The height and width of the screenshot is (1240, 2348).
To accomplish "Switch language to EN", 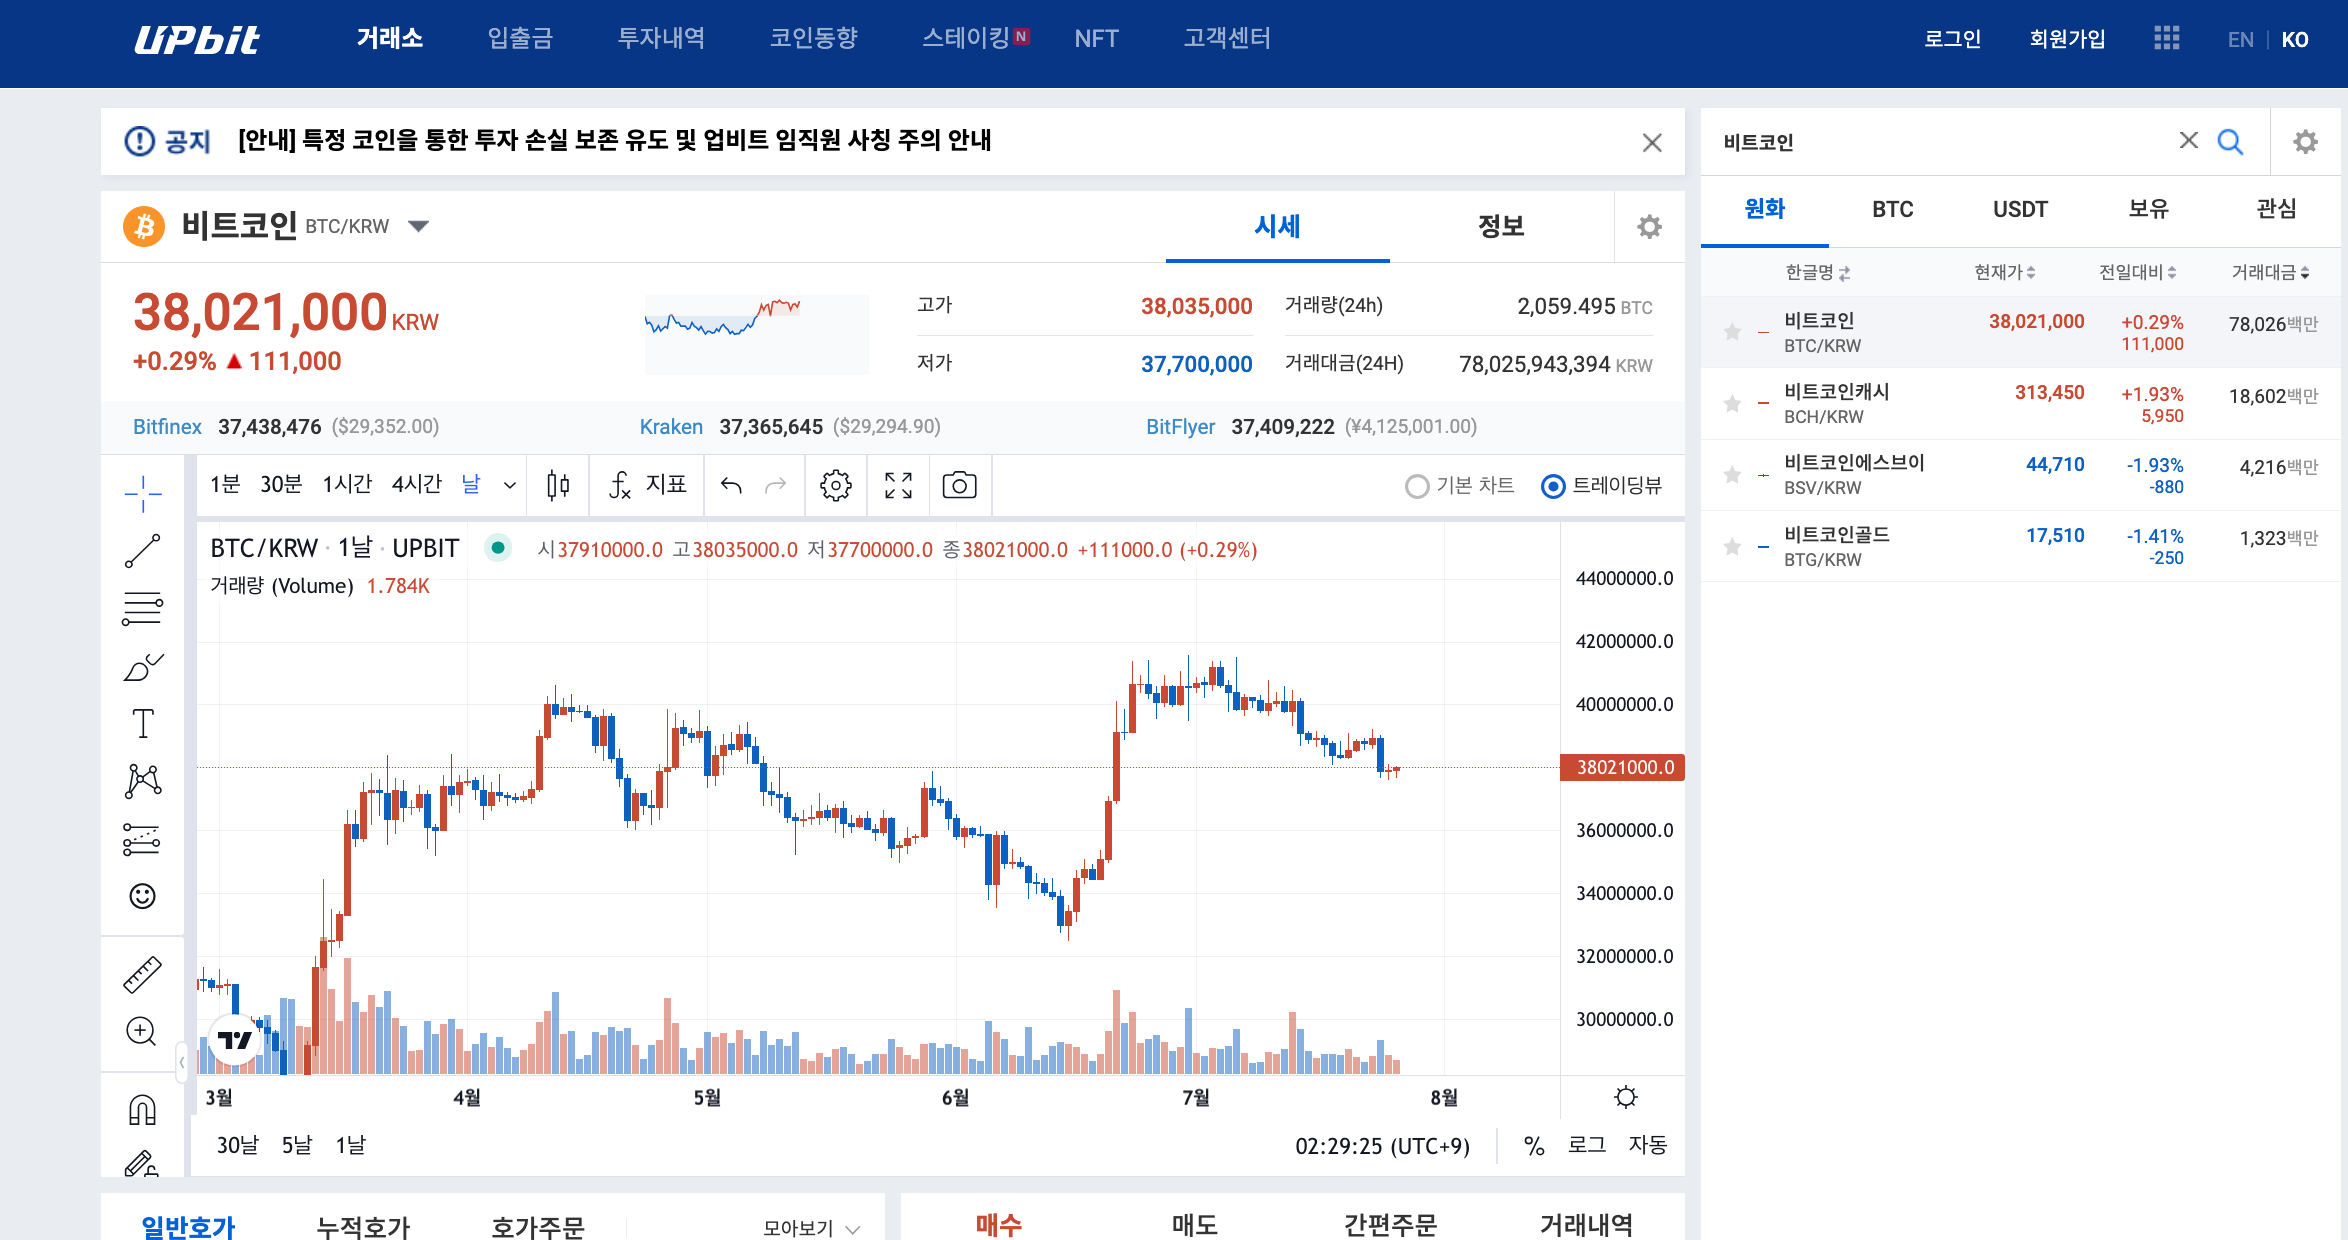I will [x=2240, y=40].
